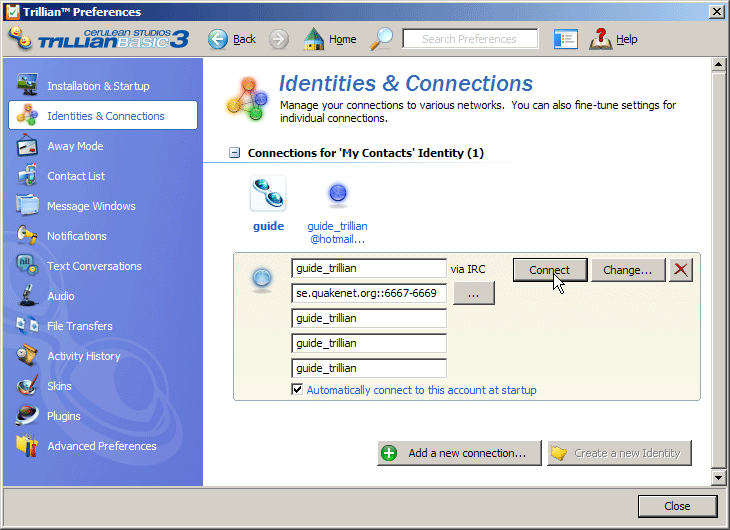Open the File Transfers section
This screenshot has height=530, width=730.
pyautogui.click(x=80, y=326)
